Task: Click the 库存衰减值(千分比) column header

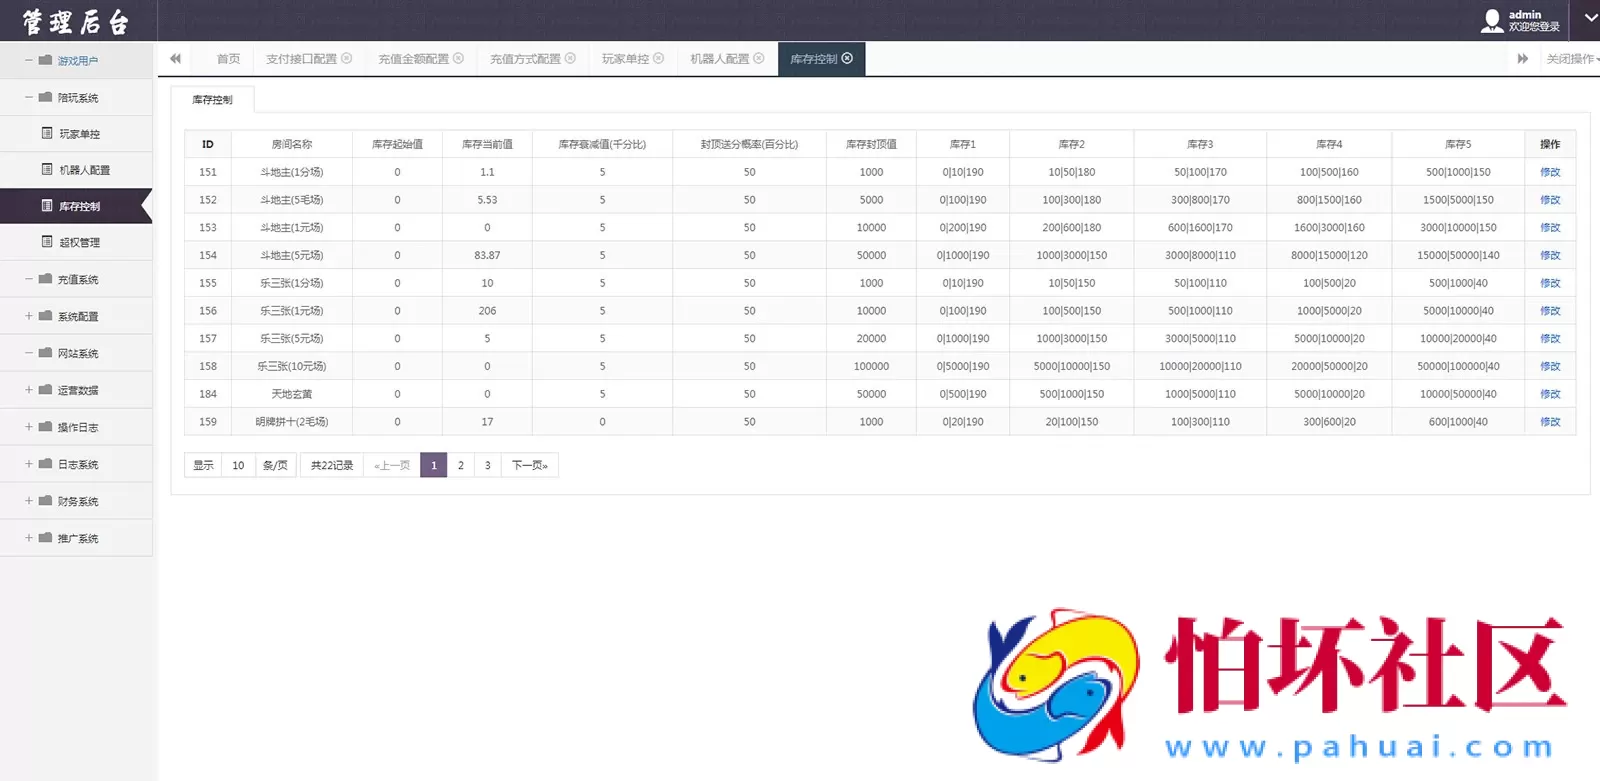Action: pos(602,144)
